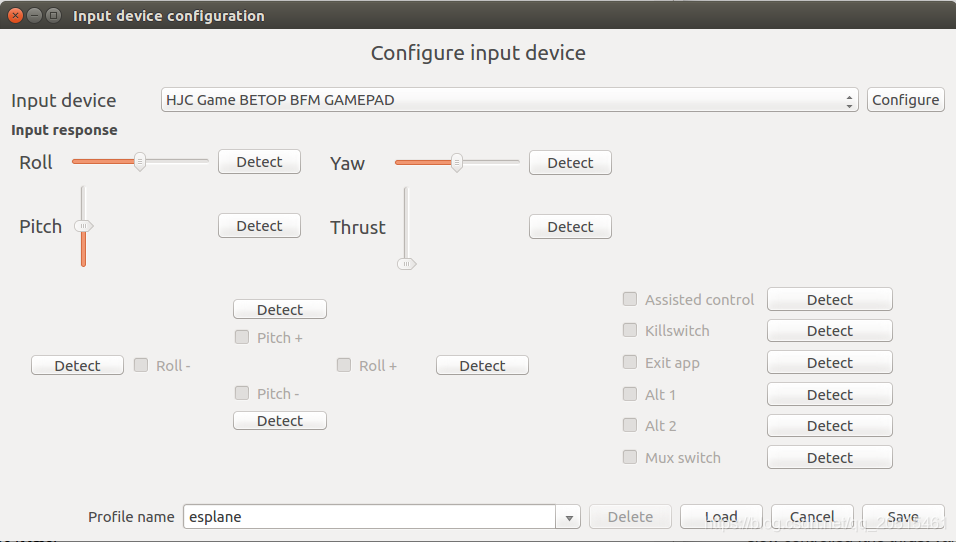Click the Pitch slider handle
The width and height of the screenshot is (956, 542).
pos(84,226)
